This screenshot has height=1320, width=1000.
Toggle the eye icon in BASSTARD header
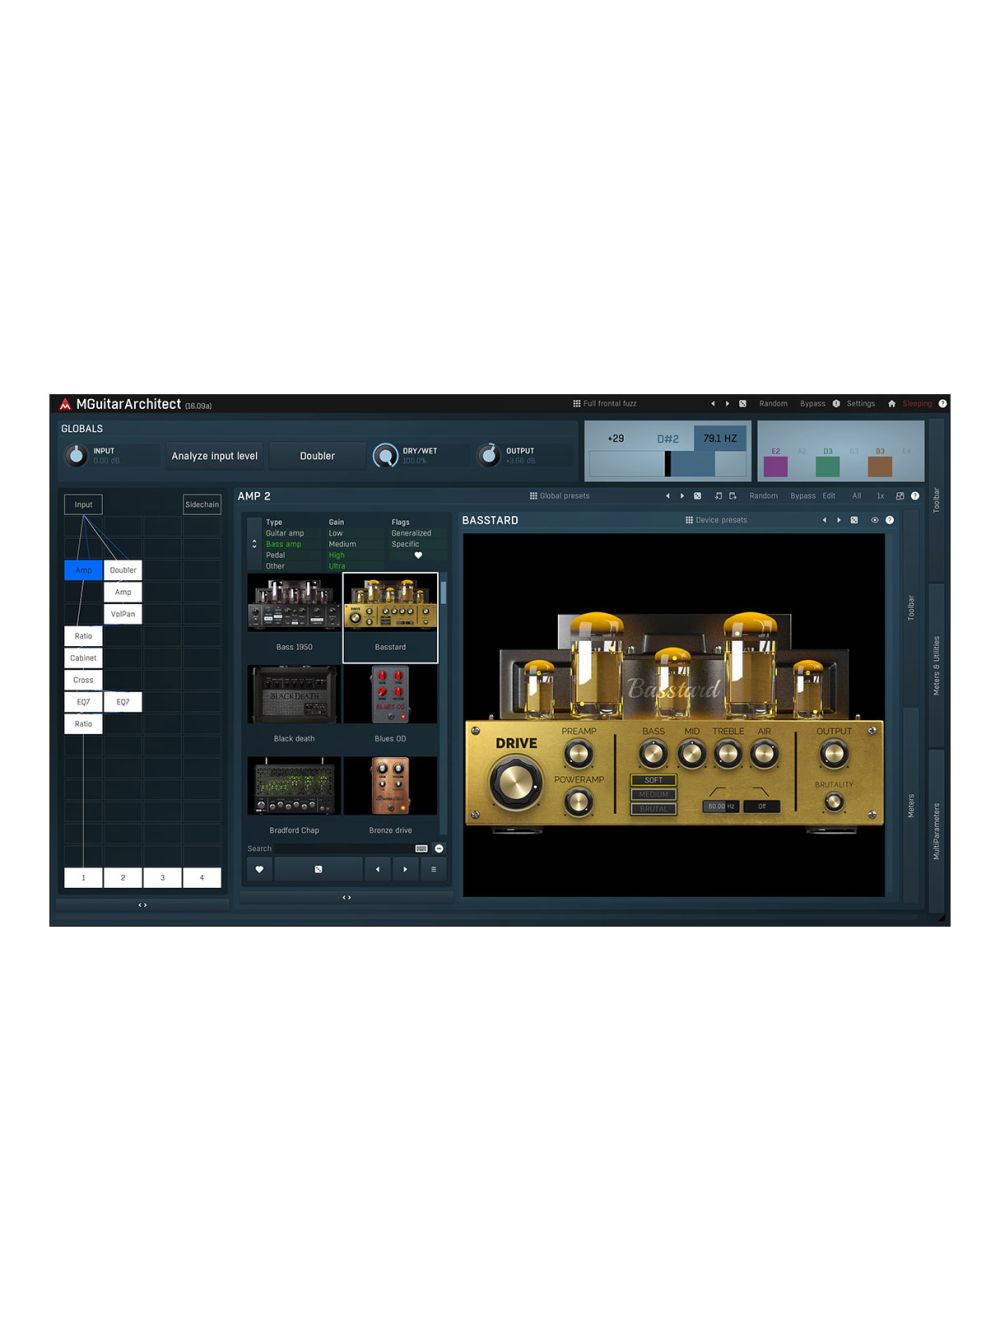pyautogui.click(x=874, y=520)
